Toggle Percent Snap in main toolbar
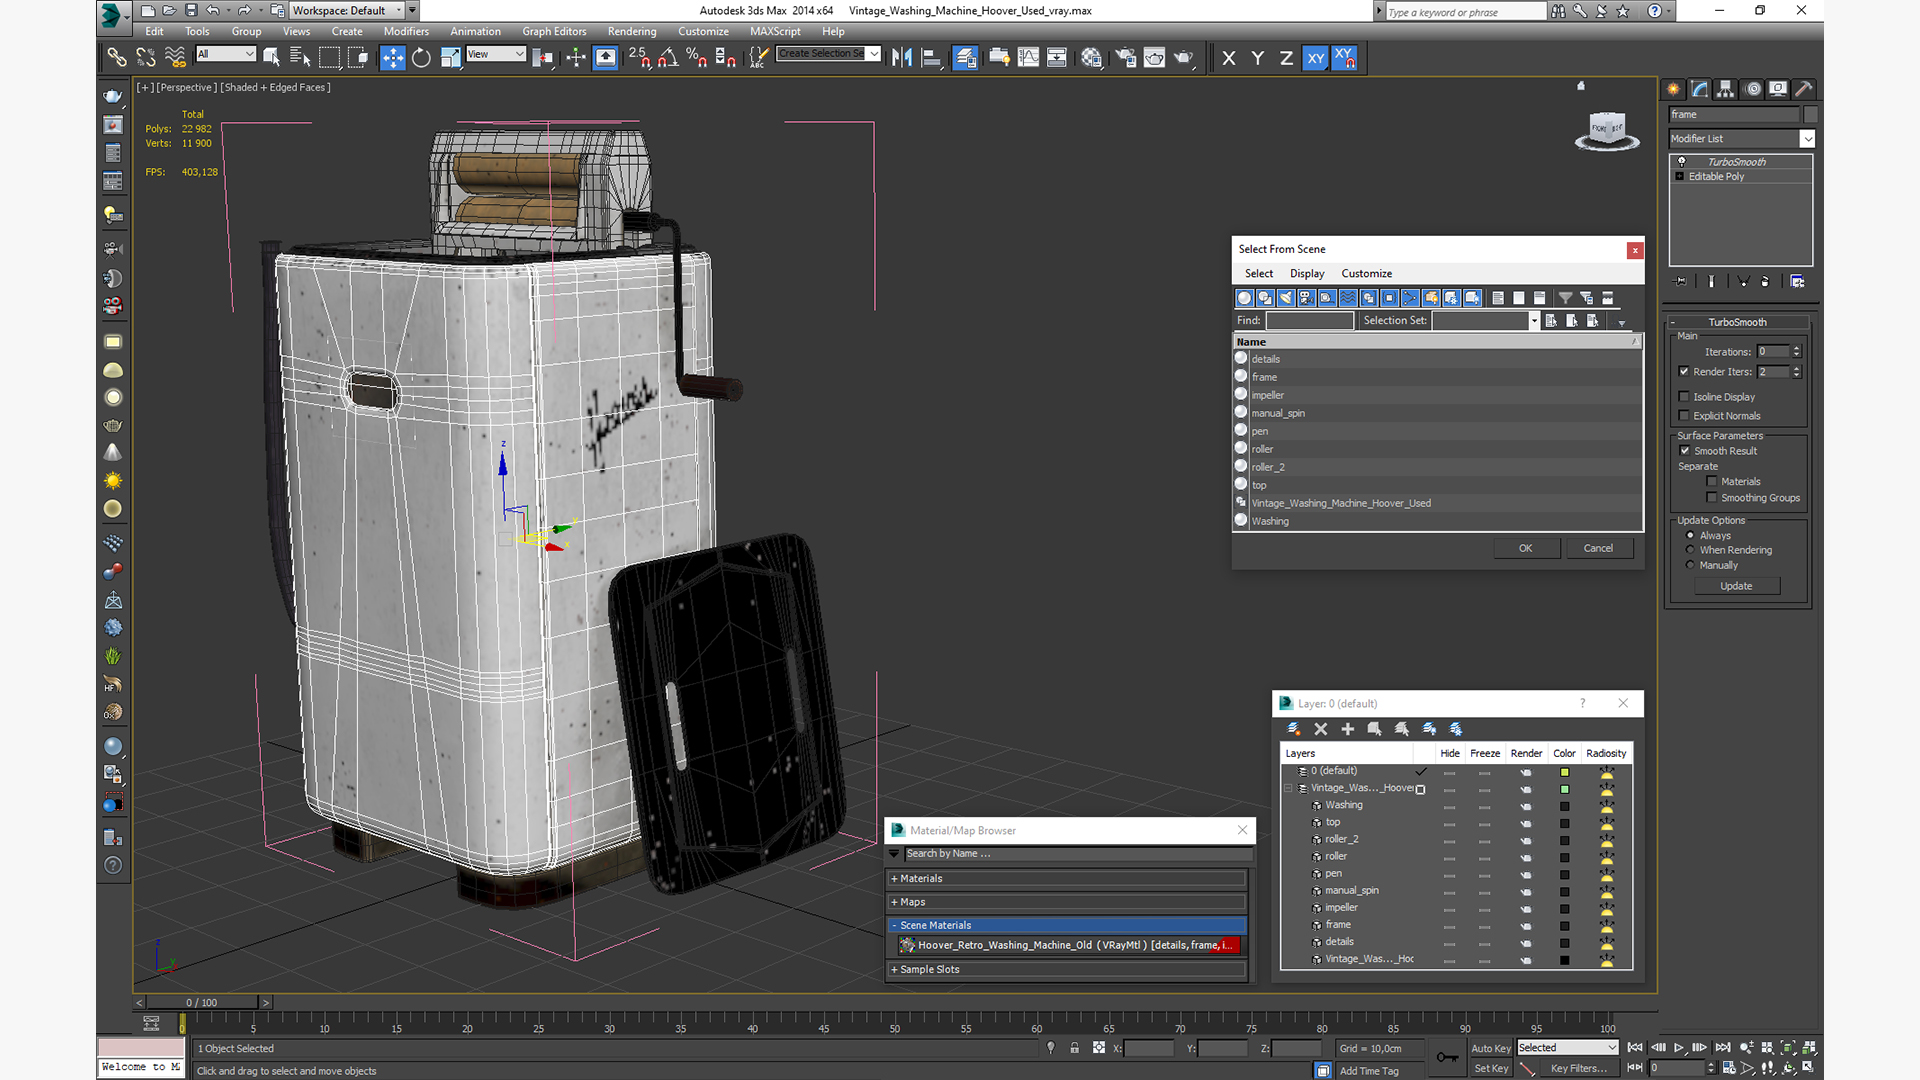Viewport: 1920px width, 1080px height. (697, 58)
